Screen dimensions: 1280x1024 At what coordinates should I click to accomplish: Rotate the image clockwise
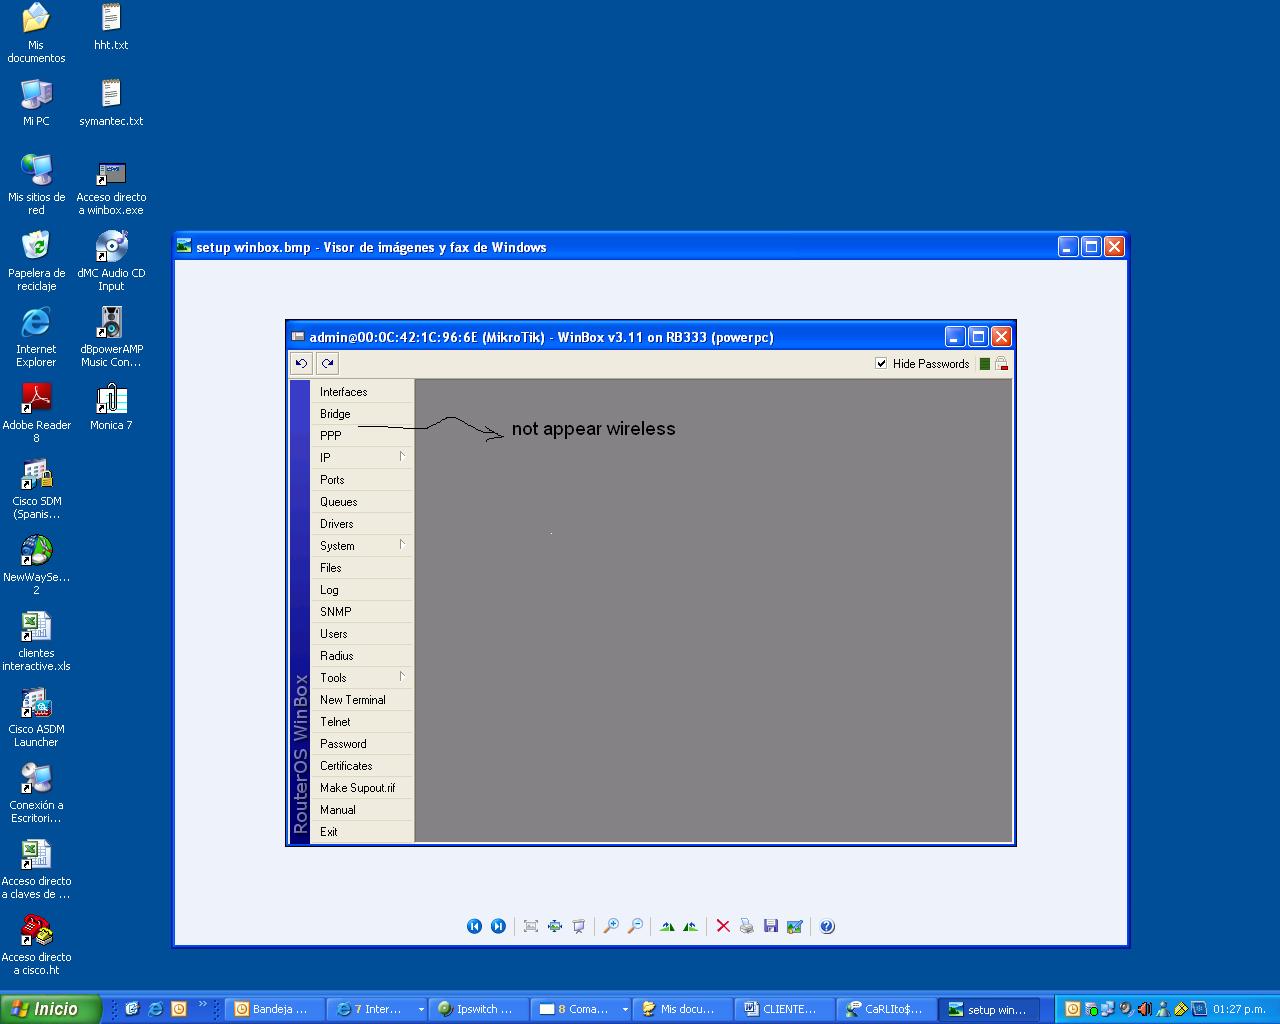(x=667, y=926)
